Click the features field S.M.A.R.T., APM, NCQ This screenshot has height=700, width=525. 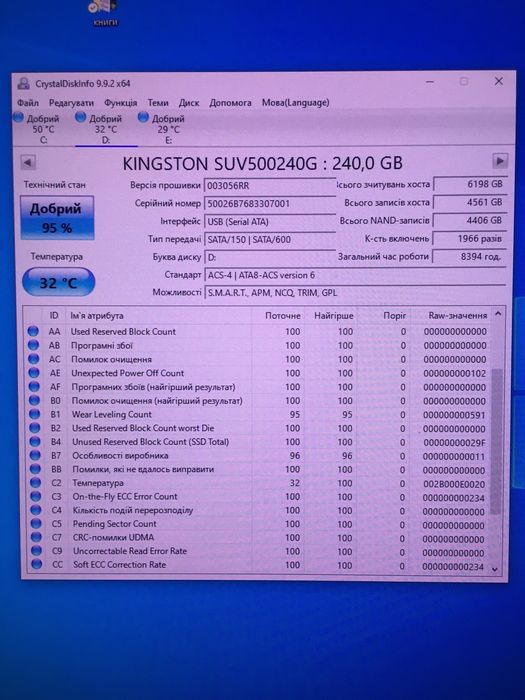point(355,293)
